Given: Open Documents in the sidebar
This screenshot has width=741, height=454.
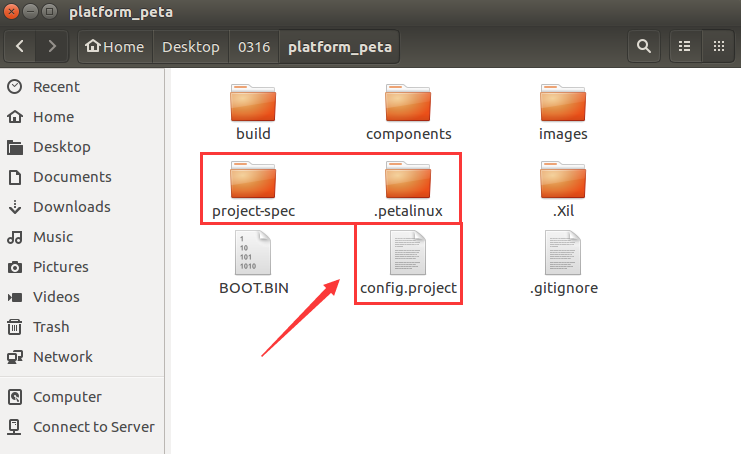Looking at the screenshot, I should click(x=82, y=177).
